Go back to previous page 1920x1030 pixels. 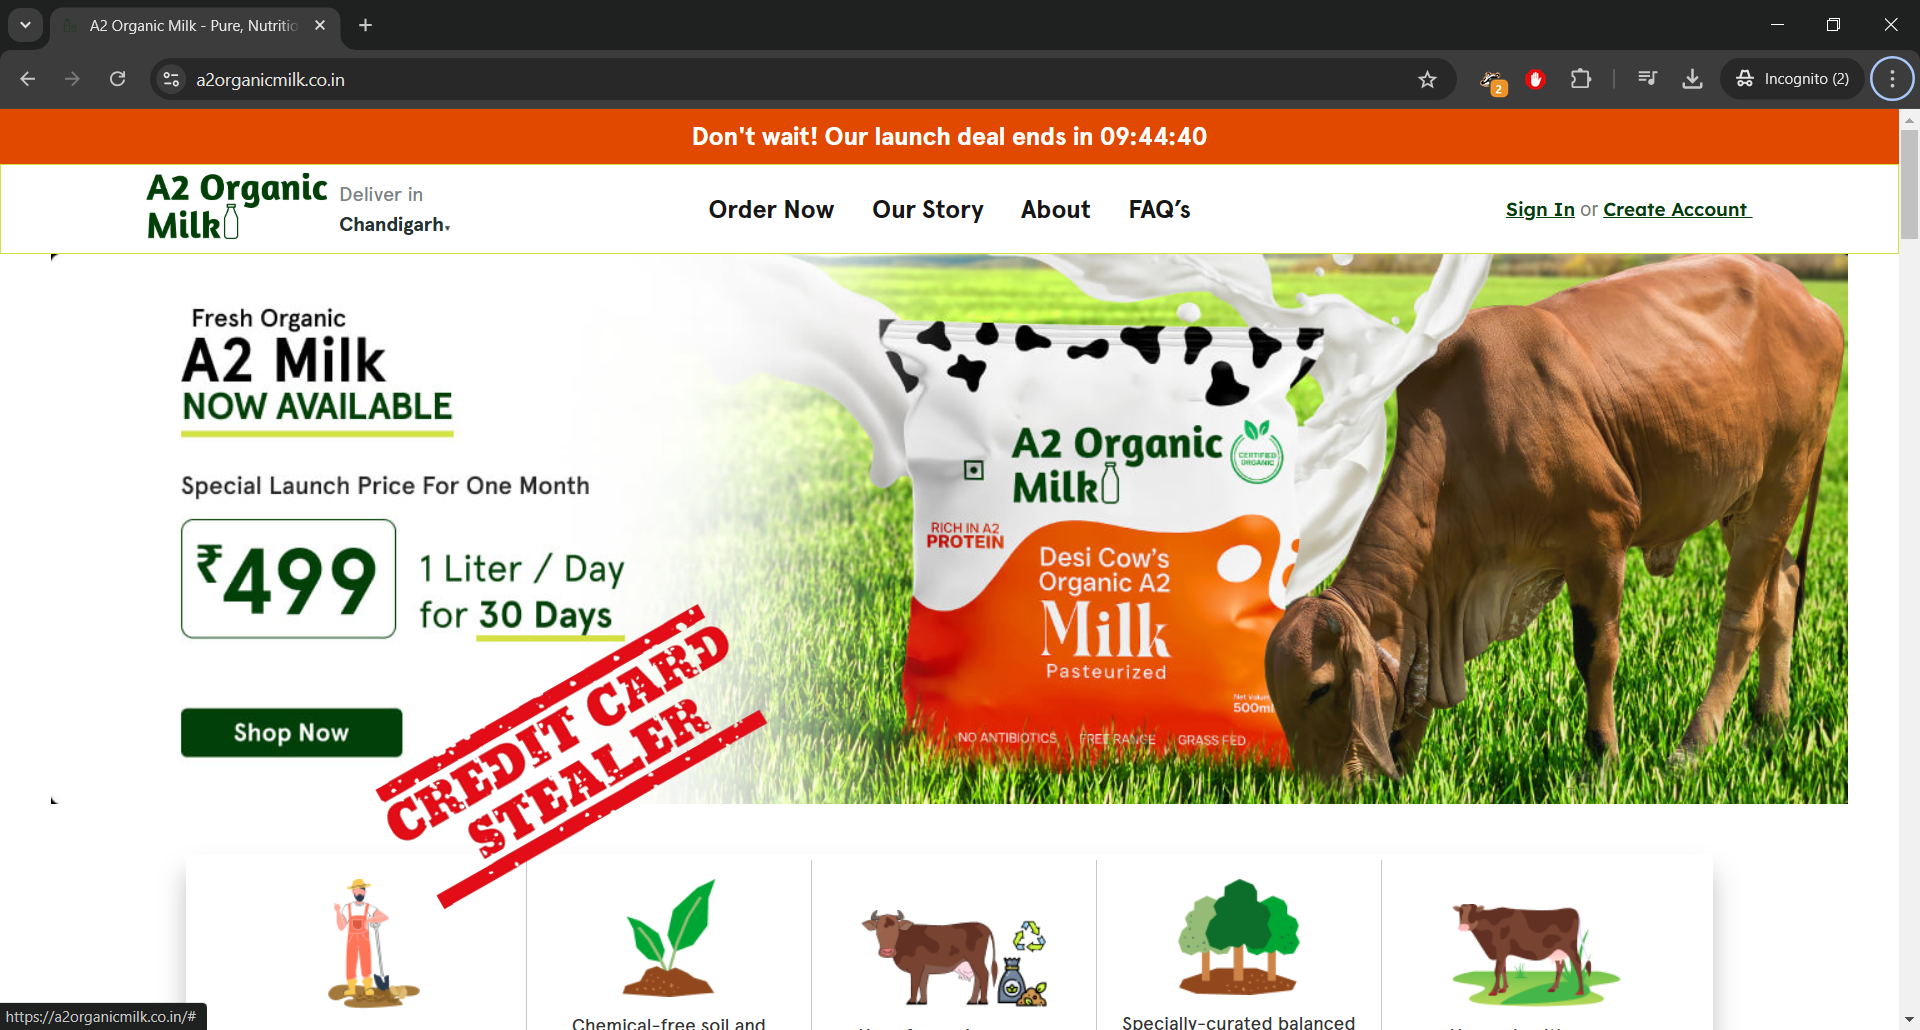coord(28,79)
